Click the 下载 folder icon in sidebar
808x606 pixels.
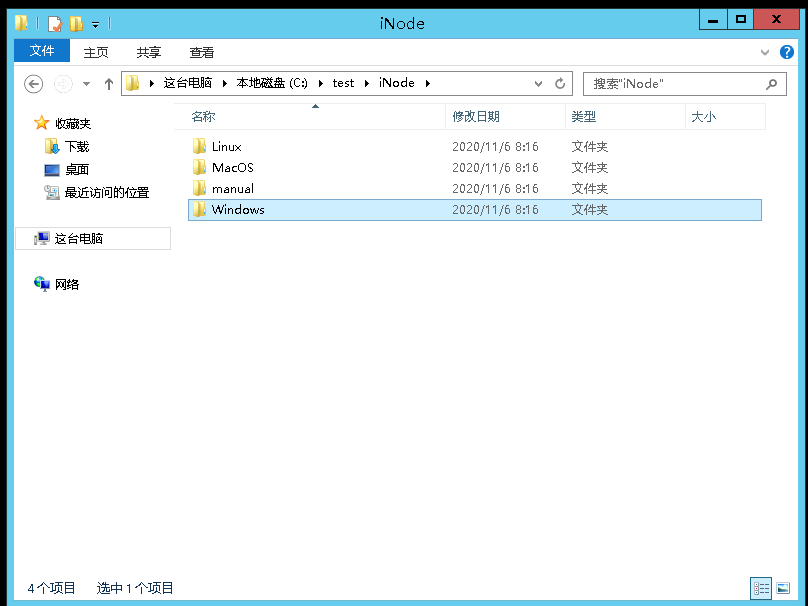coord(52,146)
